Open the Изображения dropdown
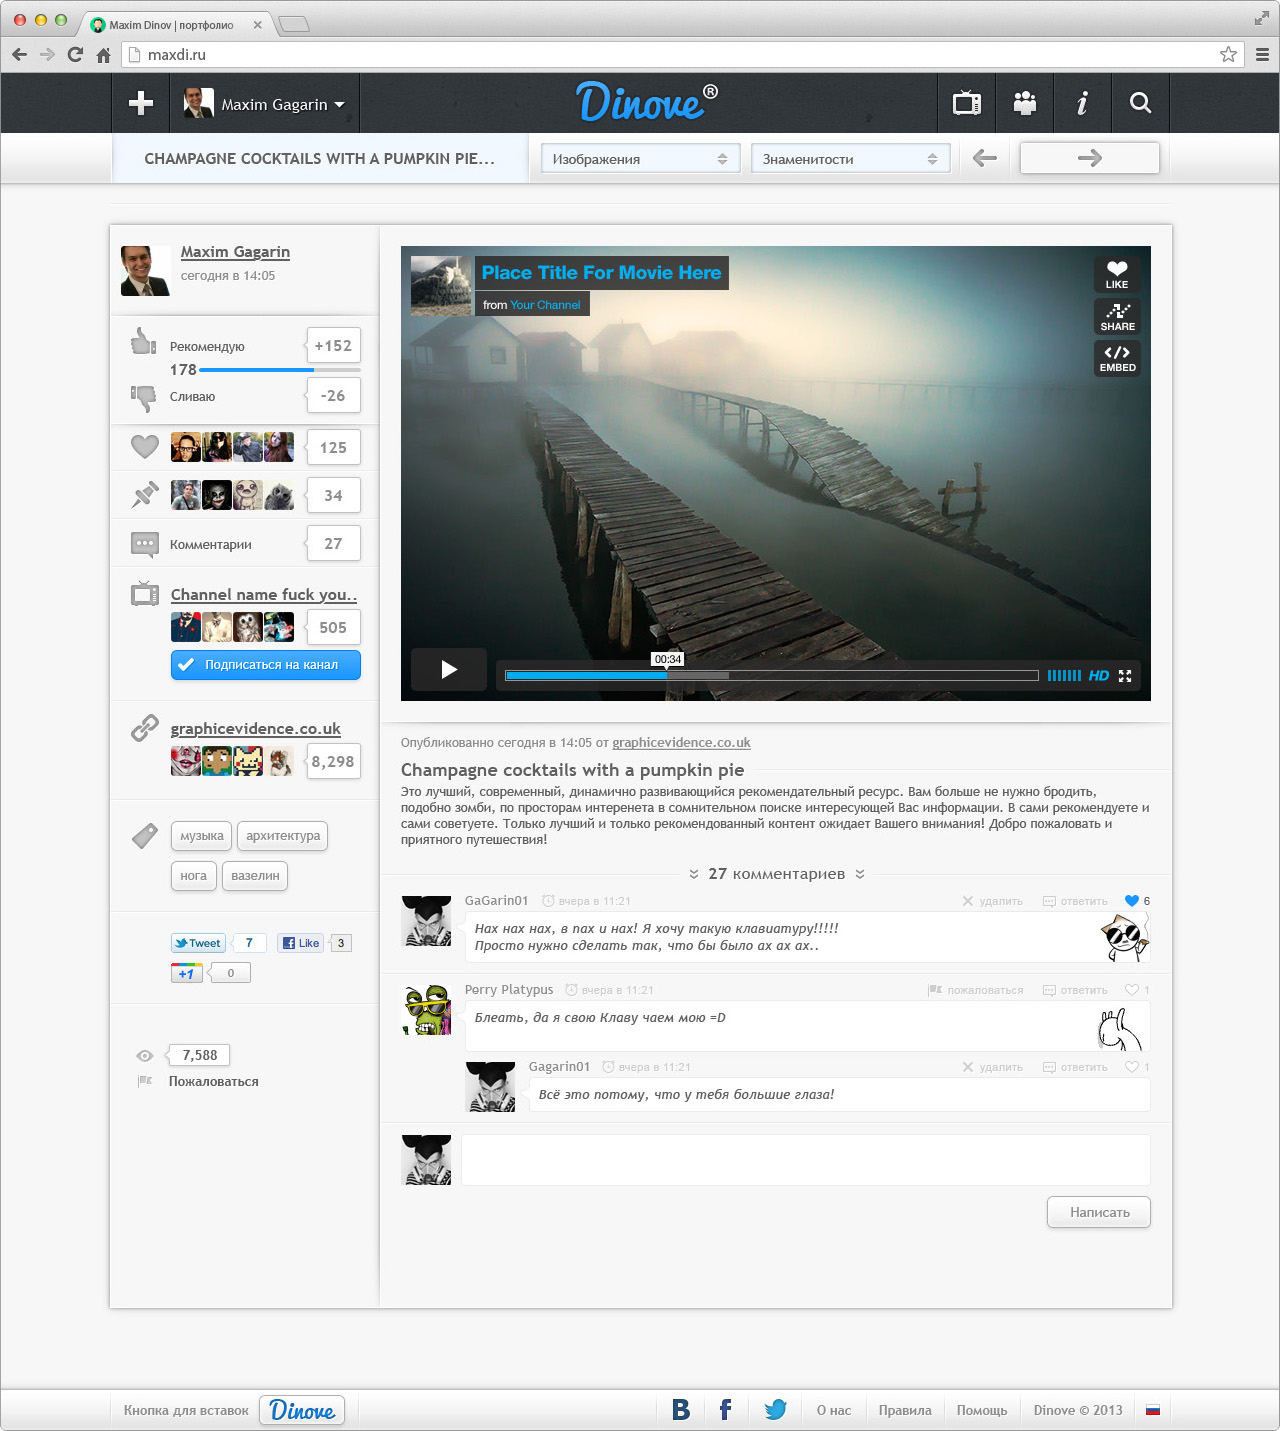Viewport: 1280px width, 1431px height. click(x=640, y=159)
